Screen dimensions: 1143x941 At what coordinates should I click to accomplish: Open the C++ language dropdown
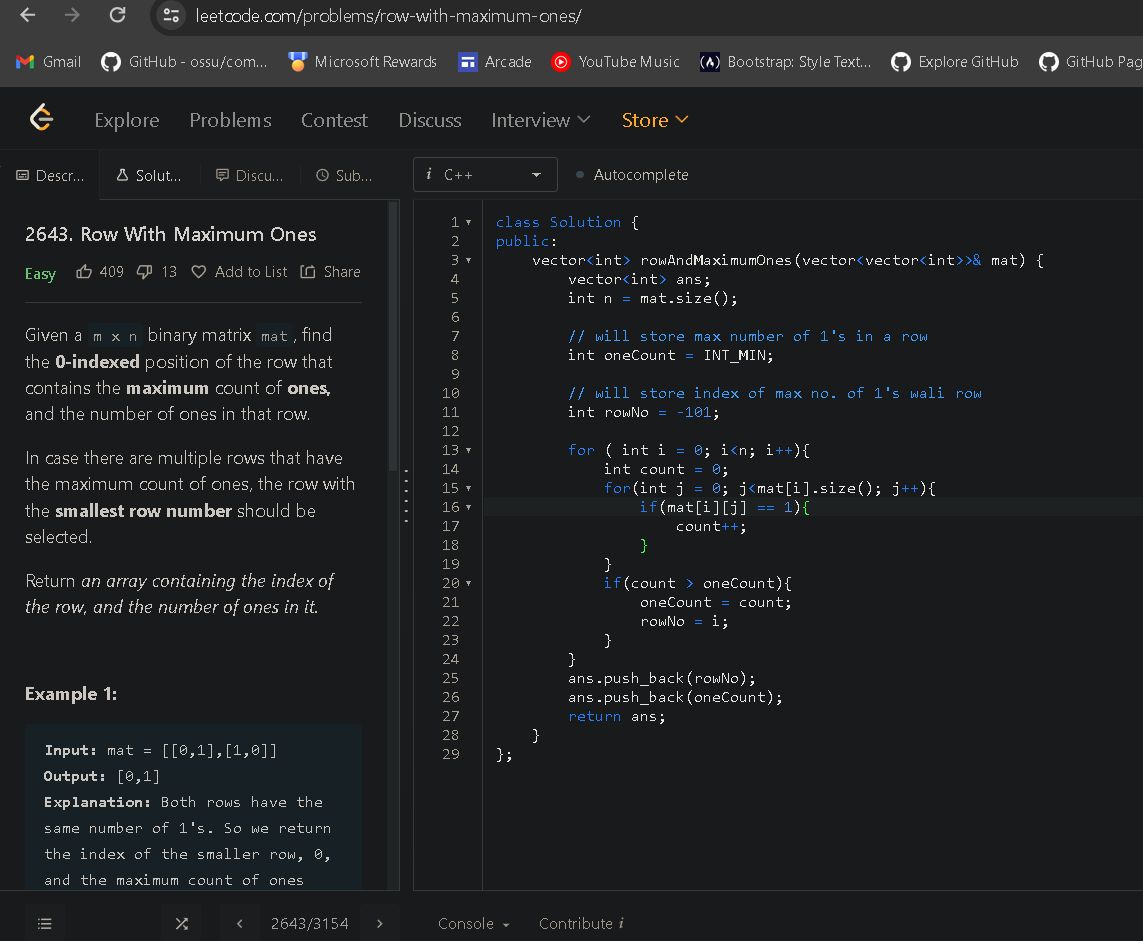coord(484,175)
